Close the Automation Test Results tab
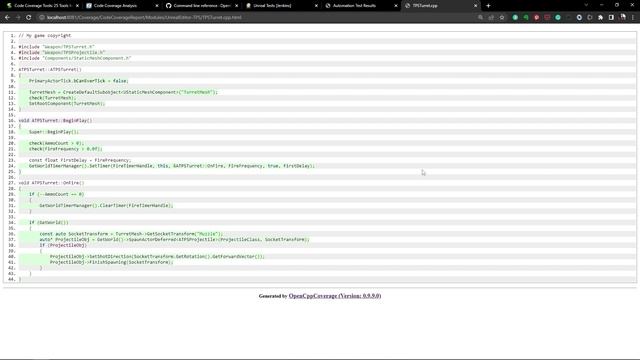The image size is (640, 360). click(396, 6)
